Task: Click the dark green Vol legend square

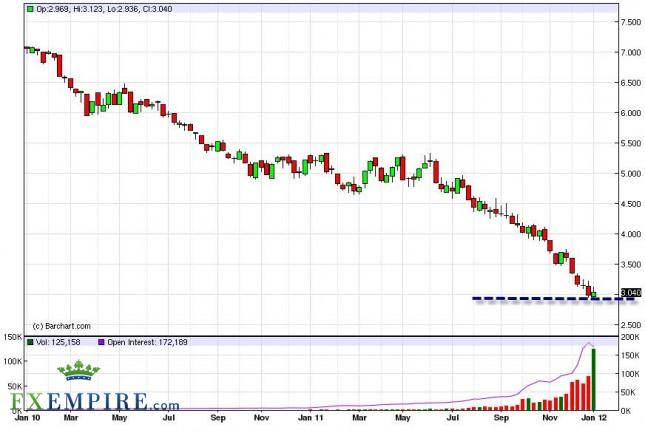Action: 30,342
